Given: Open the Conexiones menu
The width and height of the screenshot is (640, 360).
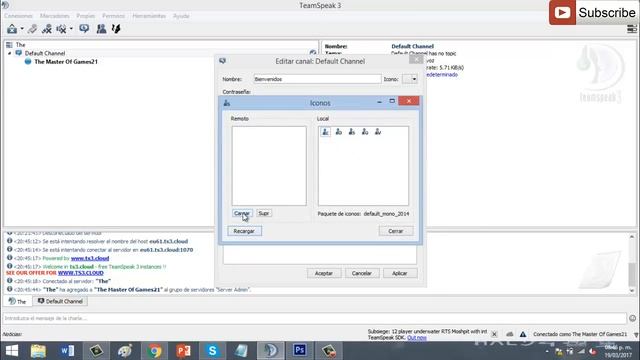Looking at the screenshot, I should tap(18, 16).
